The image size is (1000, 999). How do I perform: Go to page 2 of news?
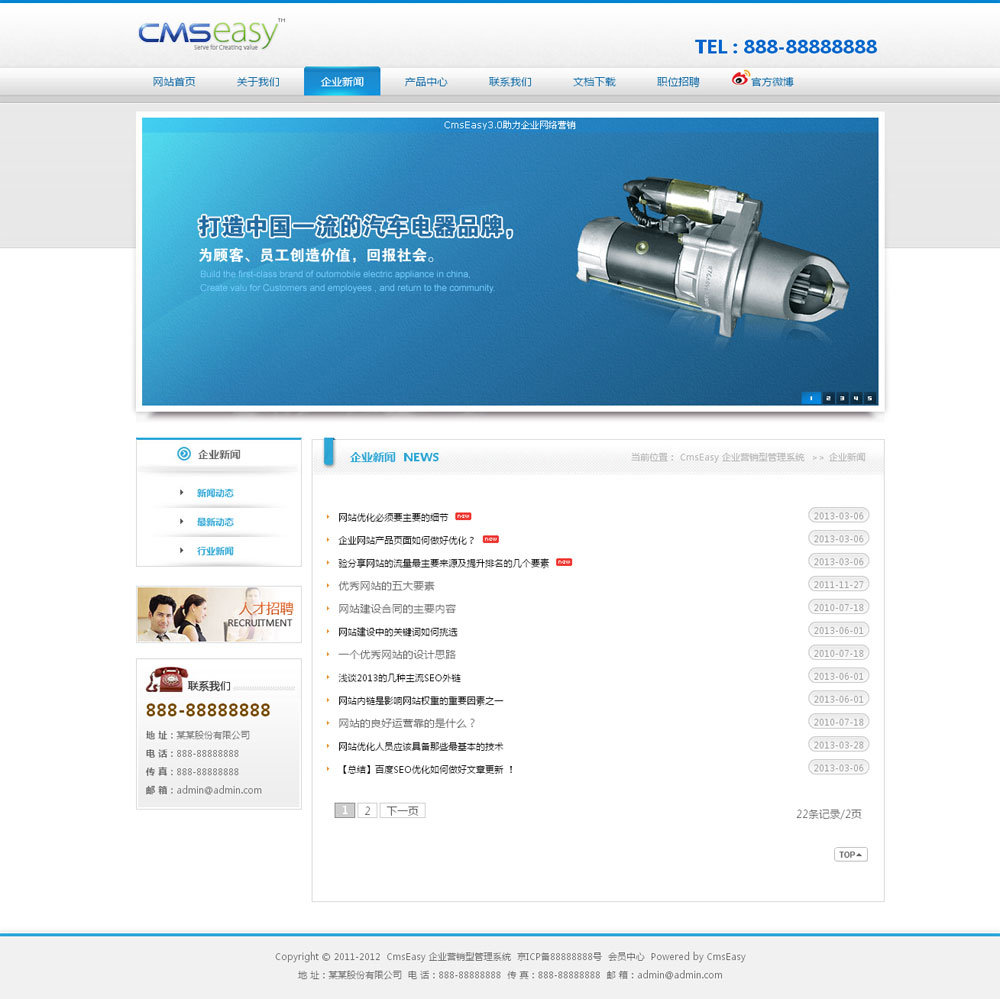pos(367,811)
